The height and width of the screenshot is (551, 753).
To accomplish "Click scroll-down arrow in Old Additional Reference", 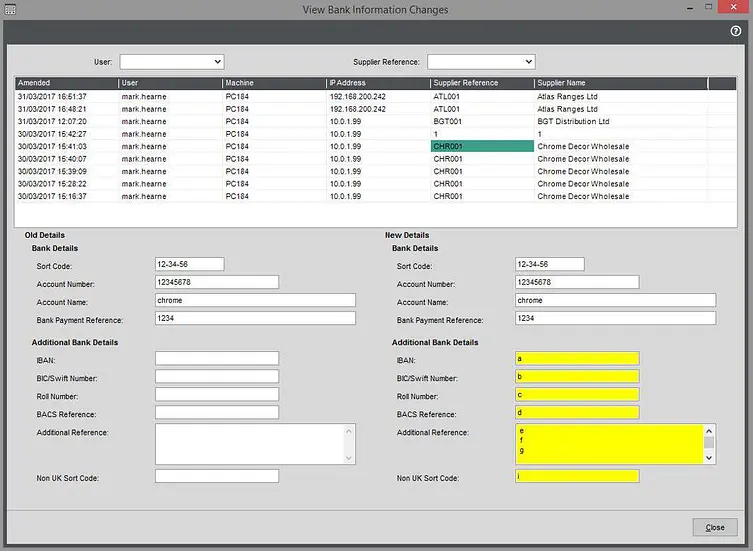I will (349, 458).
